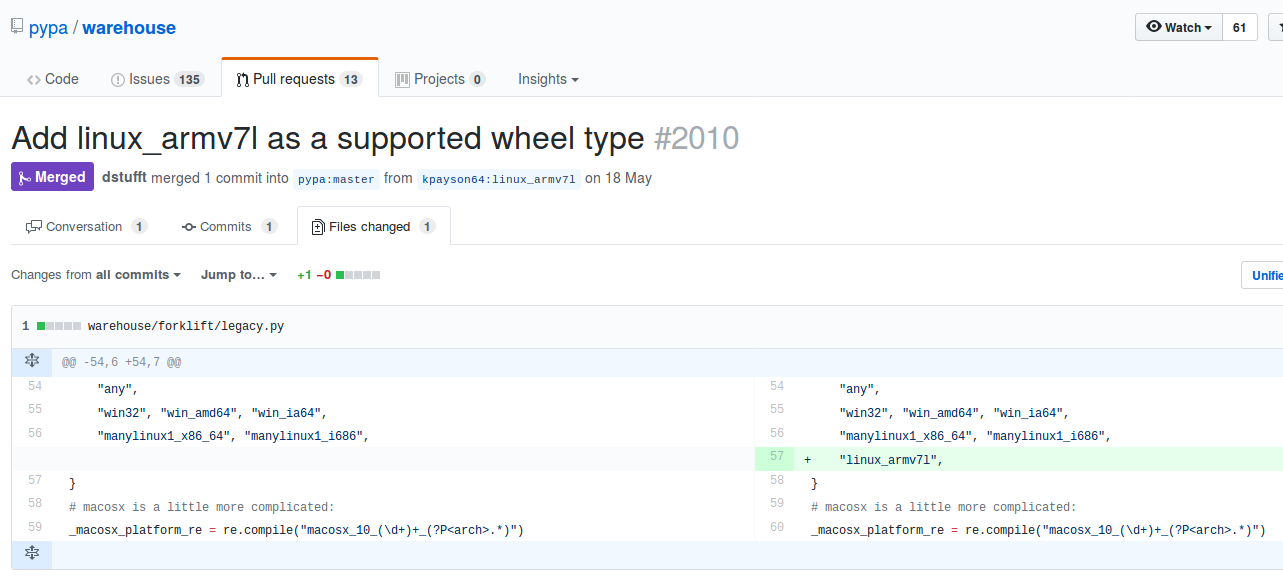Click the pypa:master base branch label

336,179
